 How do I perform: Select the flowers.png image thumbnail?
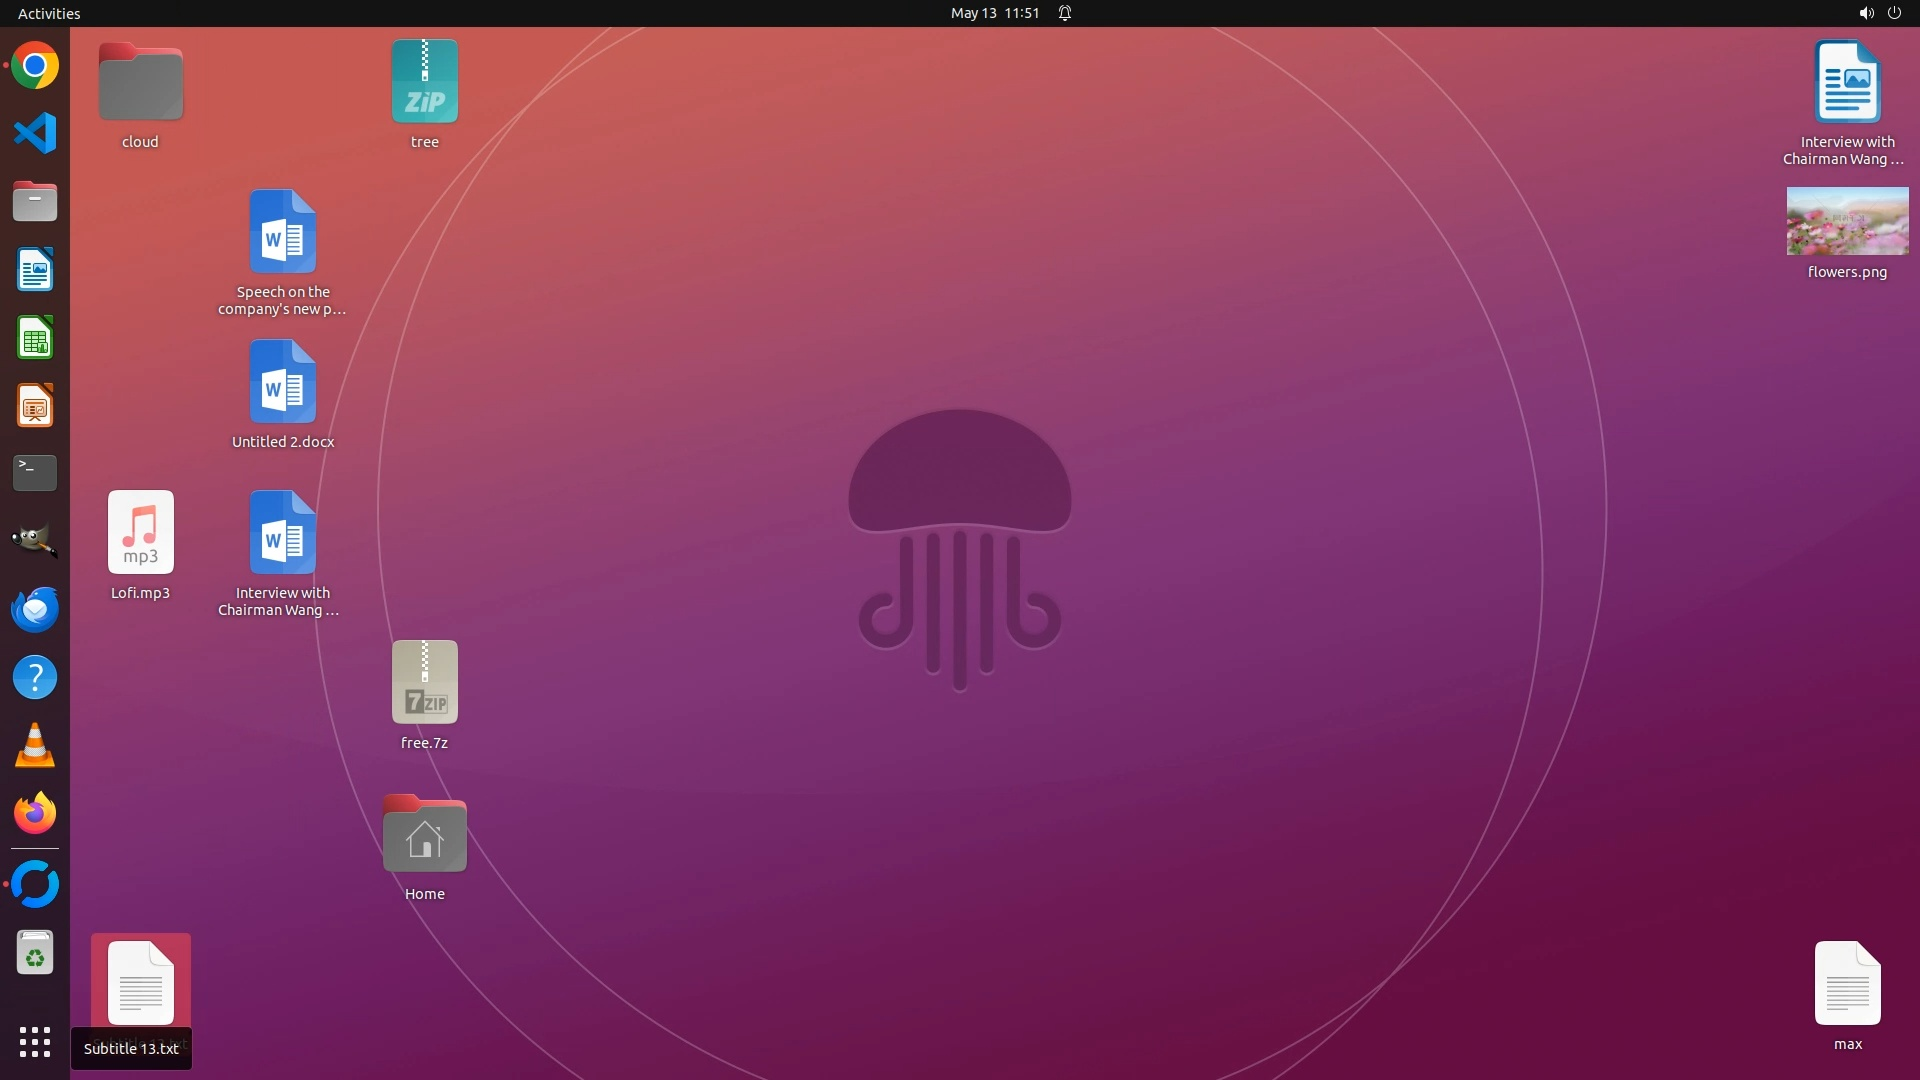click(1847, 221)
